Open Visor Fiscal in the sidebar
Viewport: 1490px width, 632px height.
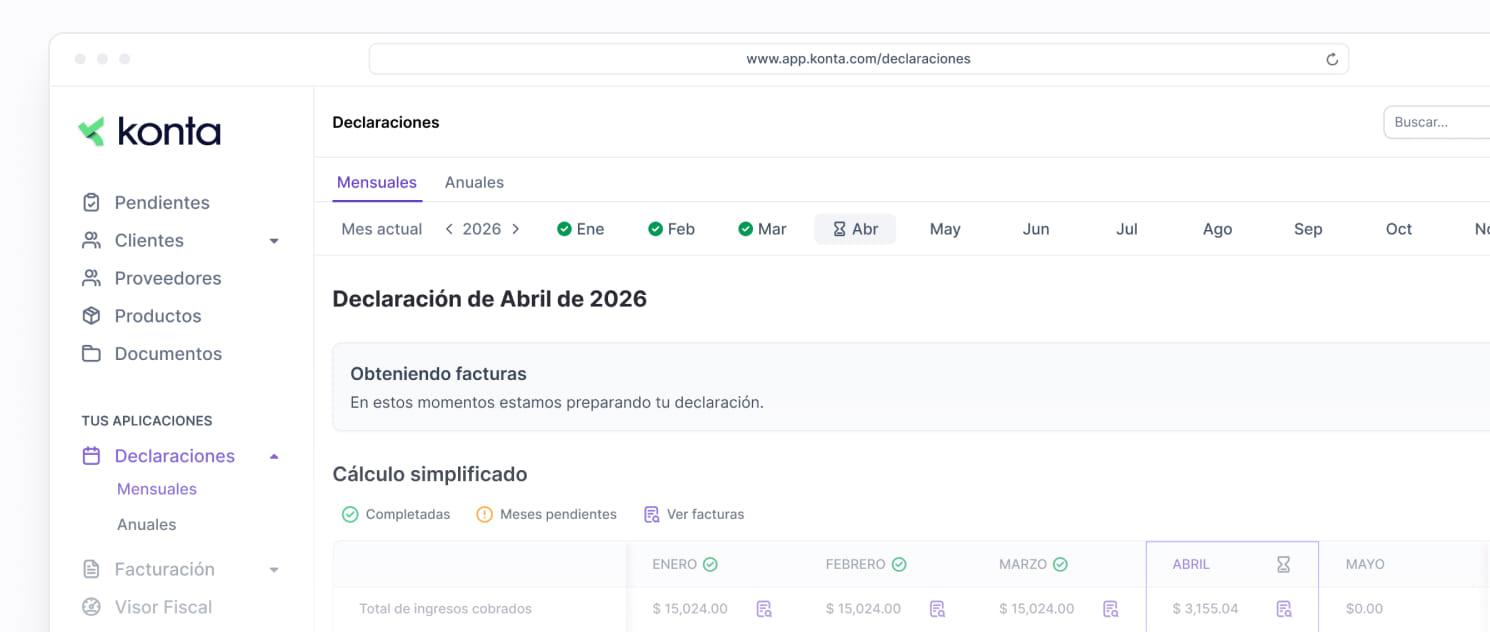pyautogui.click(x=163, y=607)
